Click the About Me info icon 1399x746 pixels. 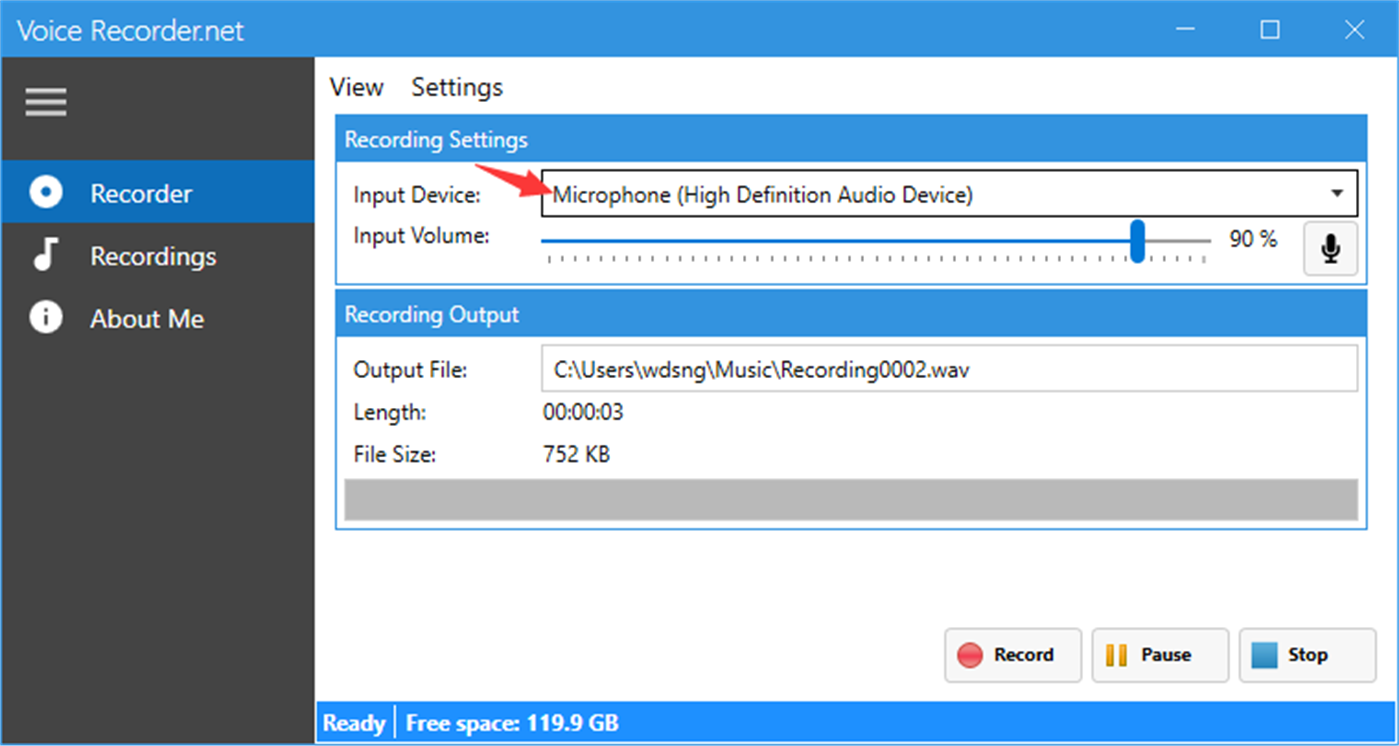45,318
